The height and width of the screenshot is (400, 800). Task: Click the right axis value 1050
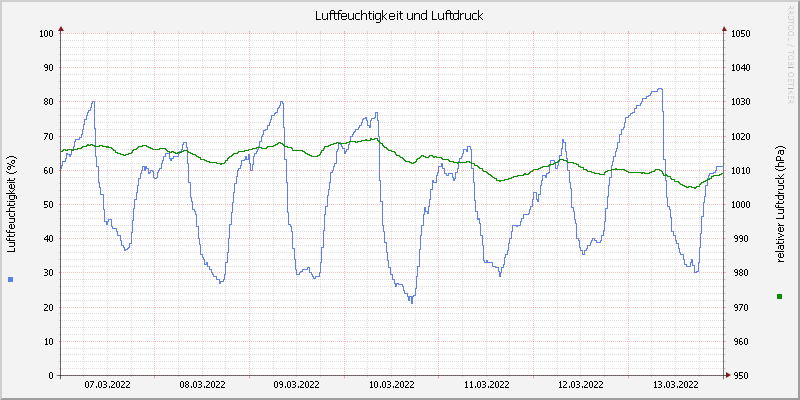(740, 34)
